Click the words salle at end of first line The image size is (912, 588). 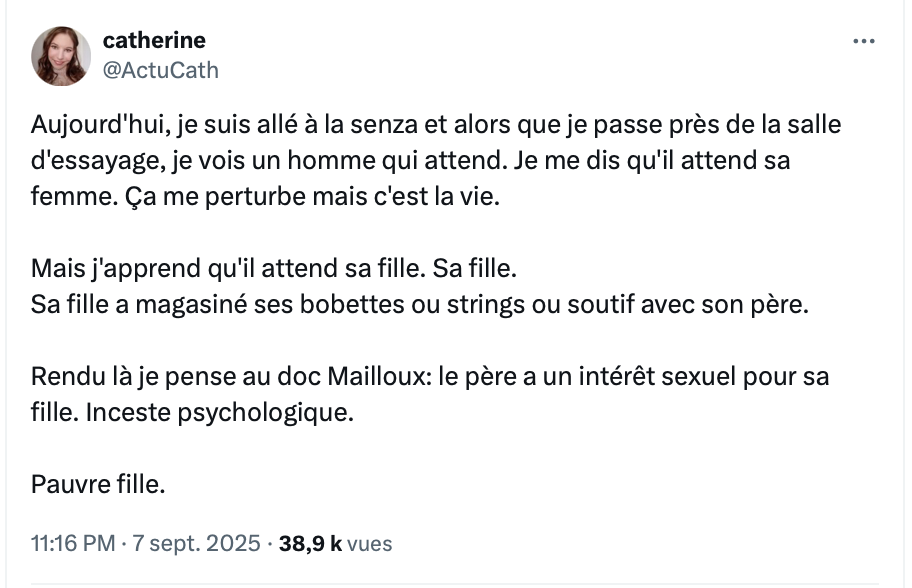(814, 125)
